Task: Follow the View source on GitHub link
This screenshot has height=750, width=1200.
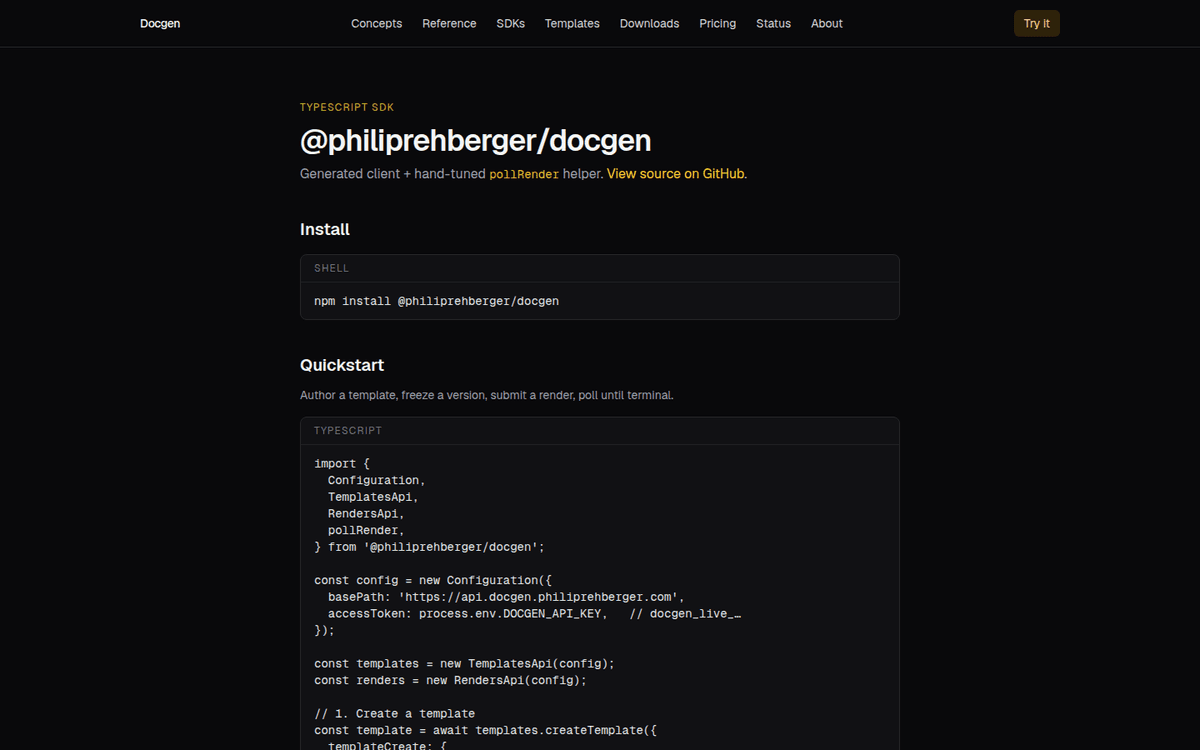Action: 676,174
